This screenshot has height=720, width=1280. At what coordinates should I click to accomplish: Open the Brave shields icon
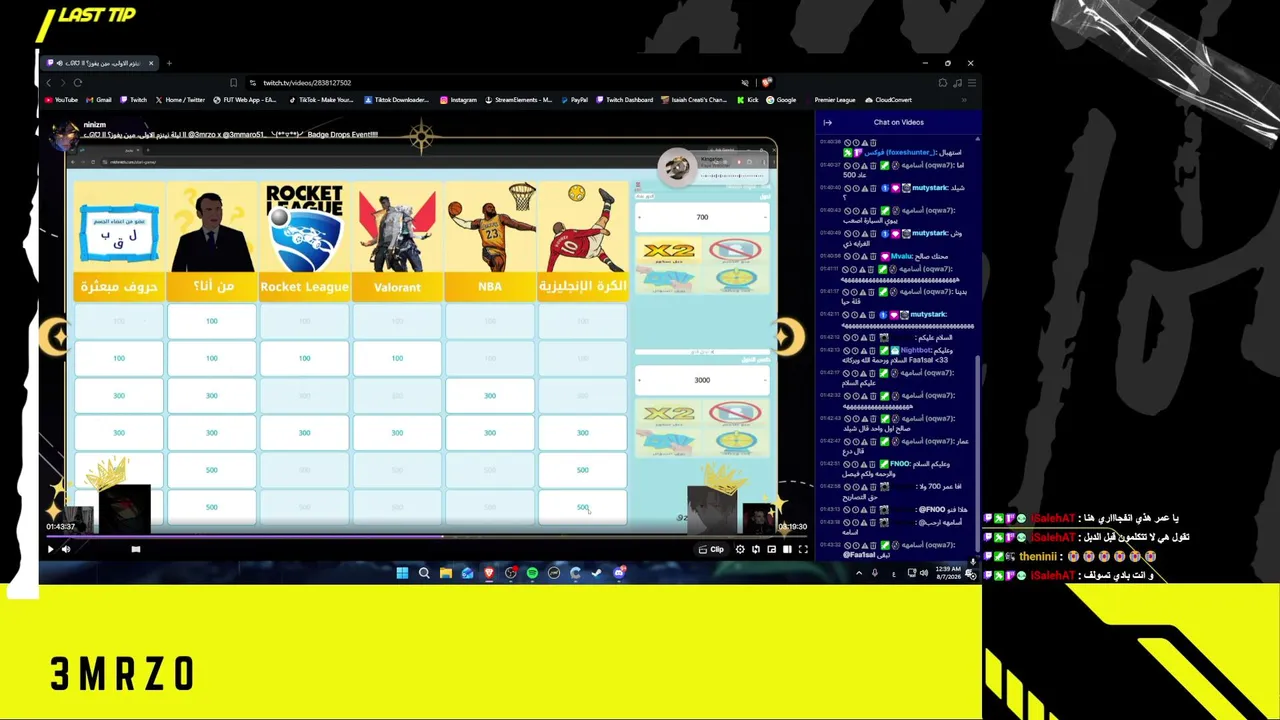click(x=766, y=83)
